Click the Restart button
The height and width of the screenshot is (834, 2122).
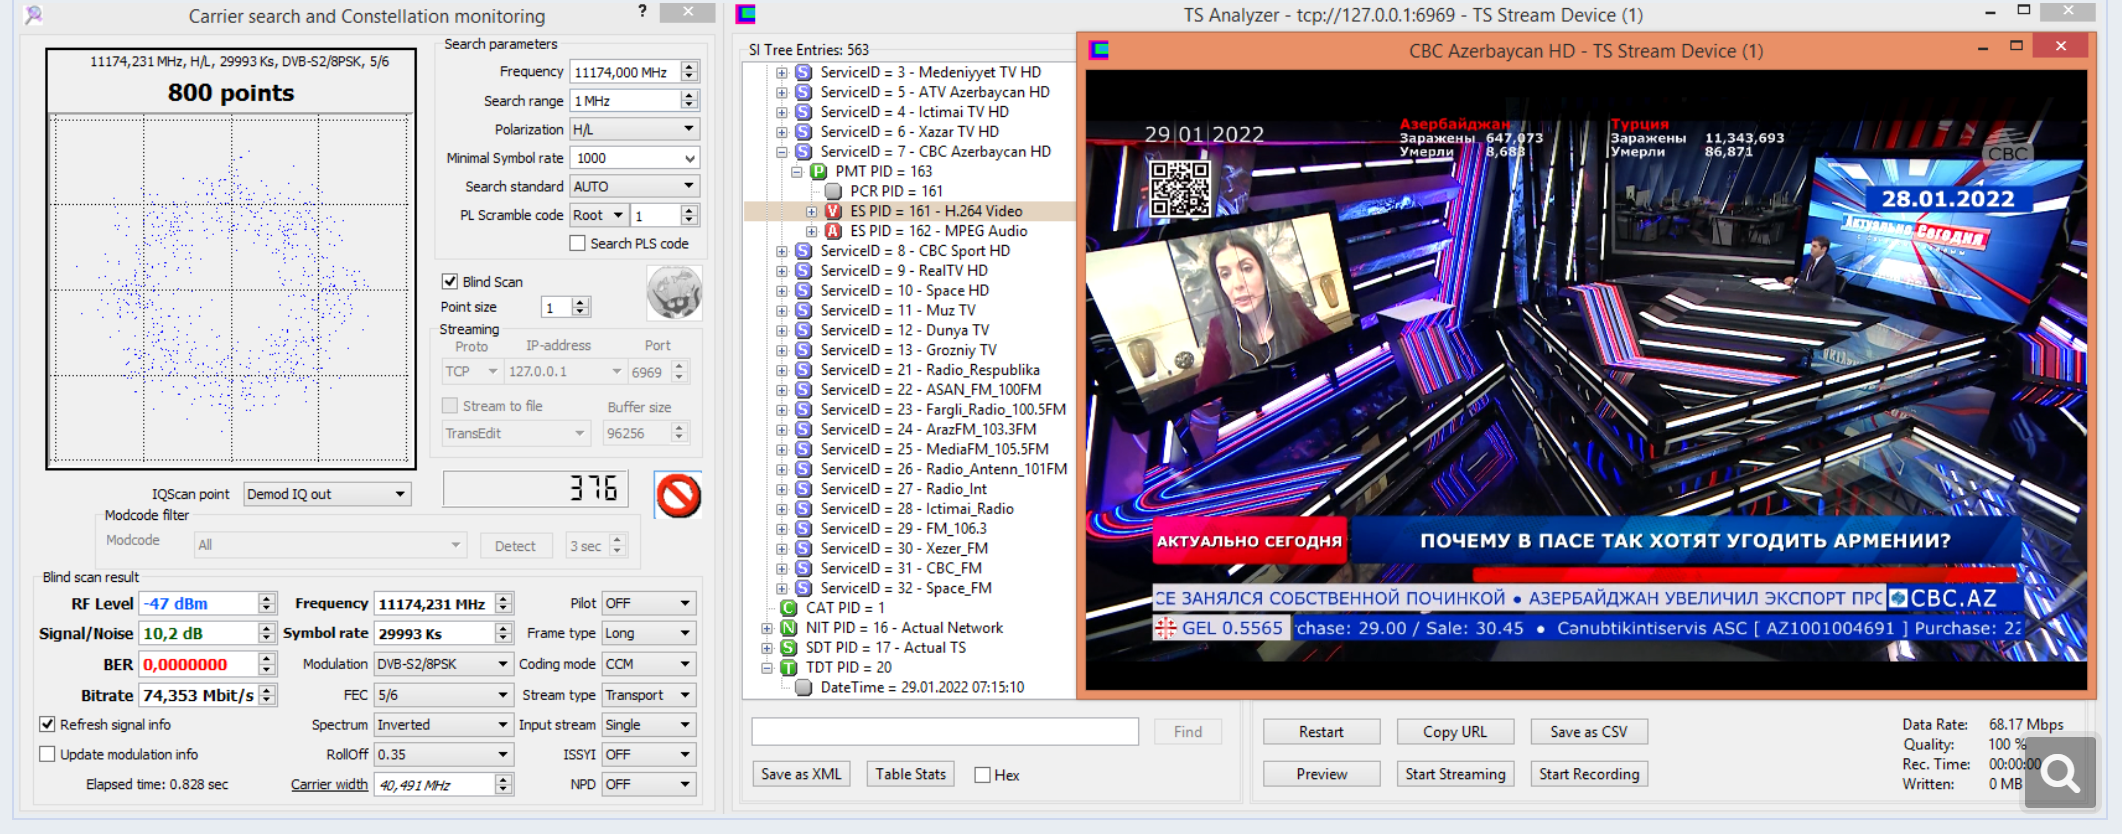(1321, 732)
